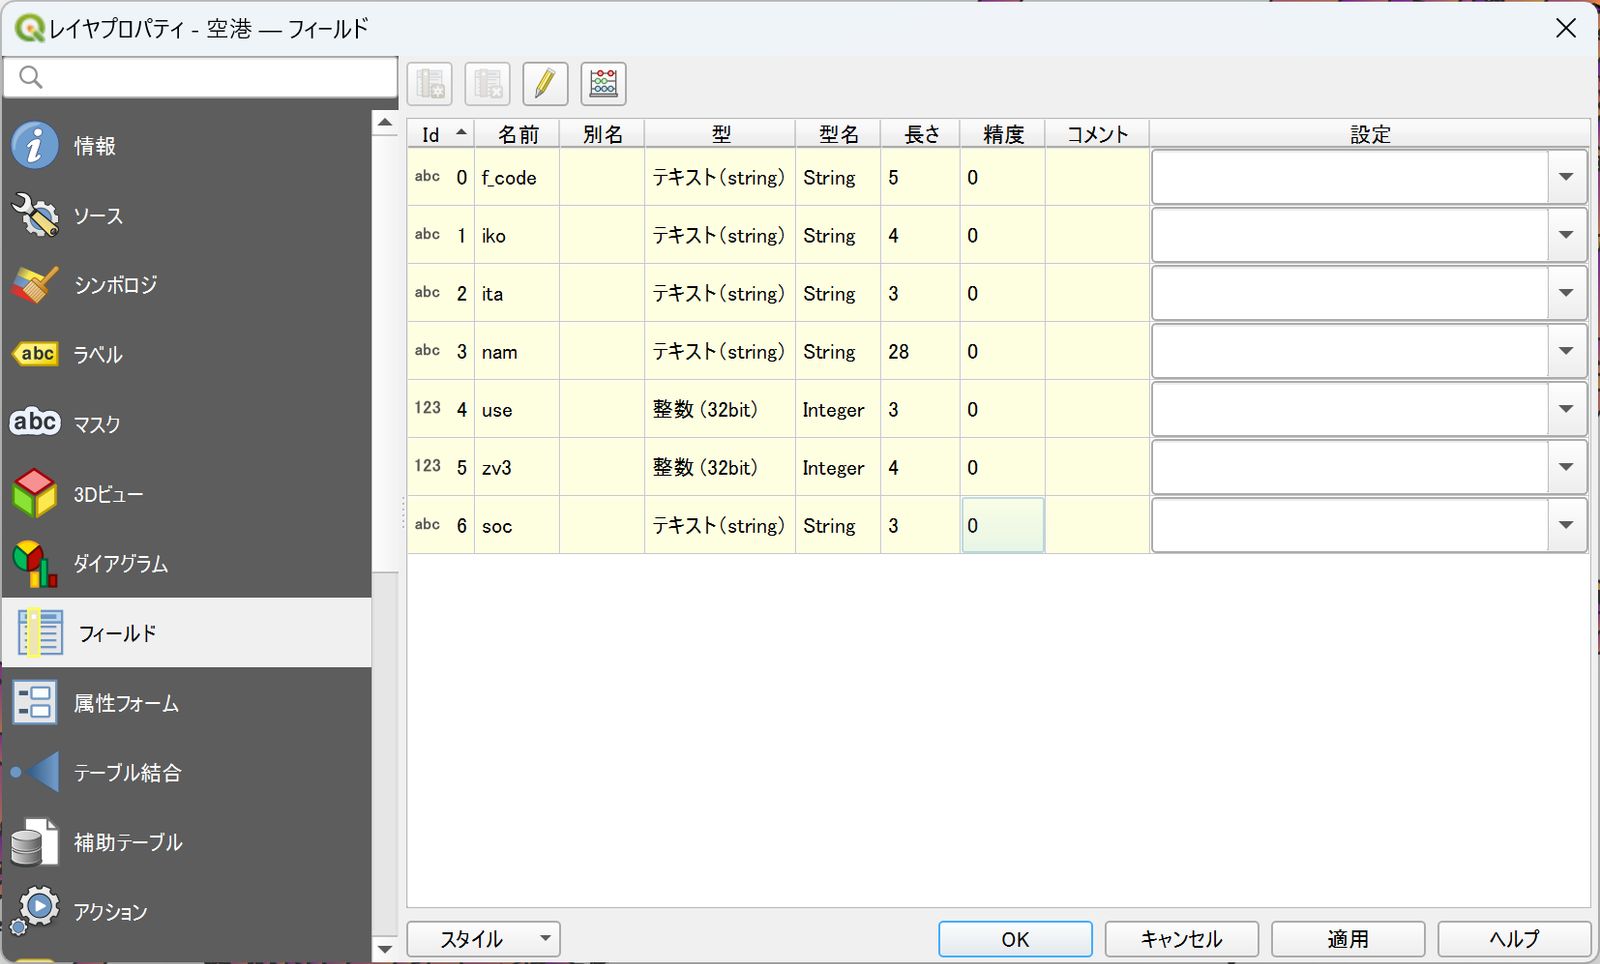
Task: Click the New Field toolbar icon
Action: click(430, 84)
